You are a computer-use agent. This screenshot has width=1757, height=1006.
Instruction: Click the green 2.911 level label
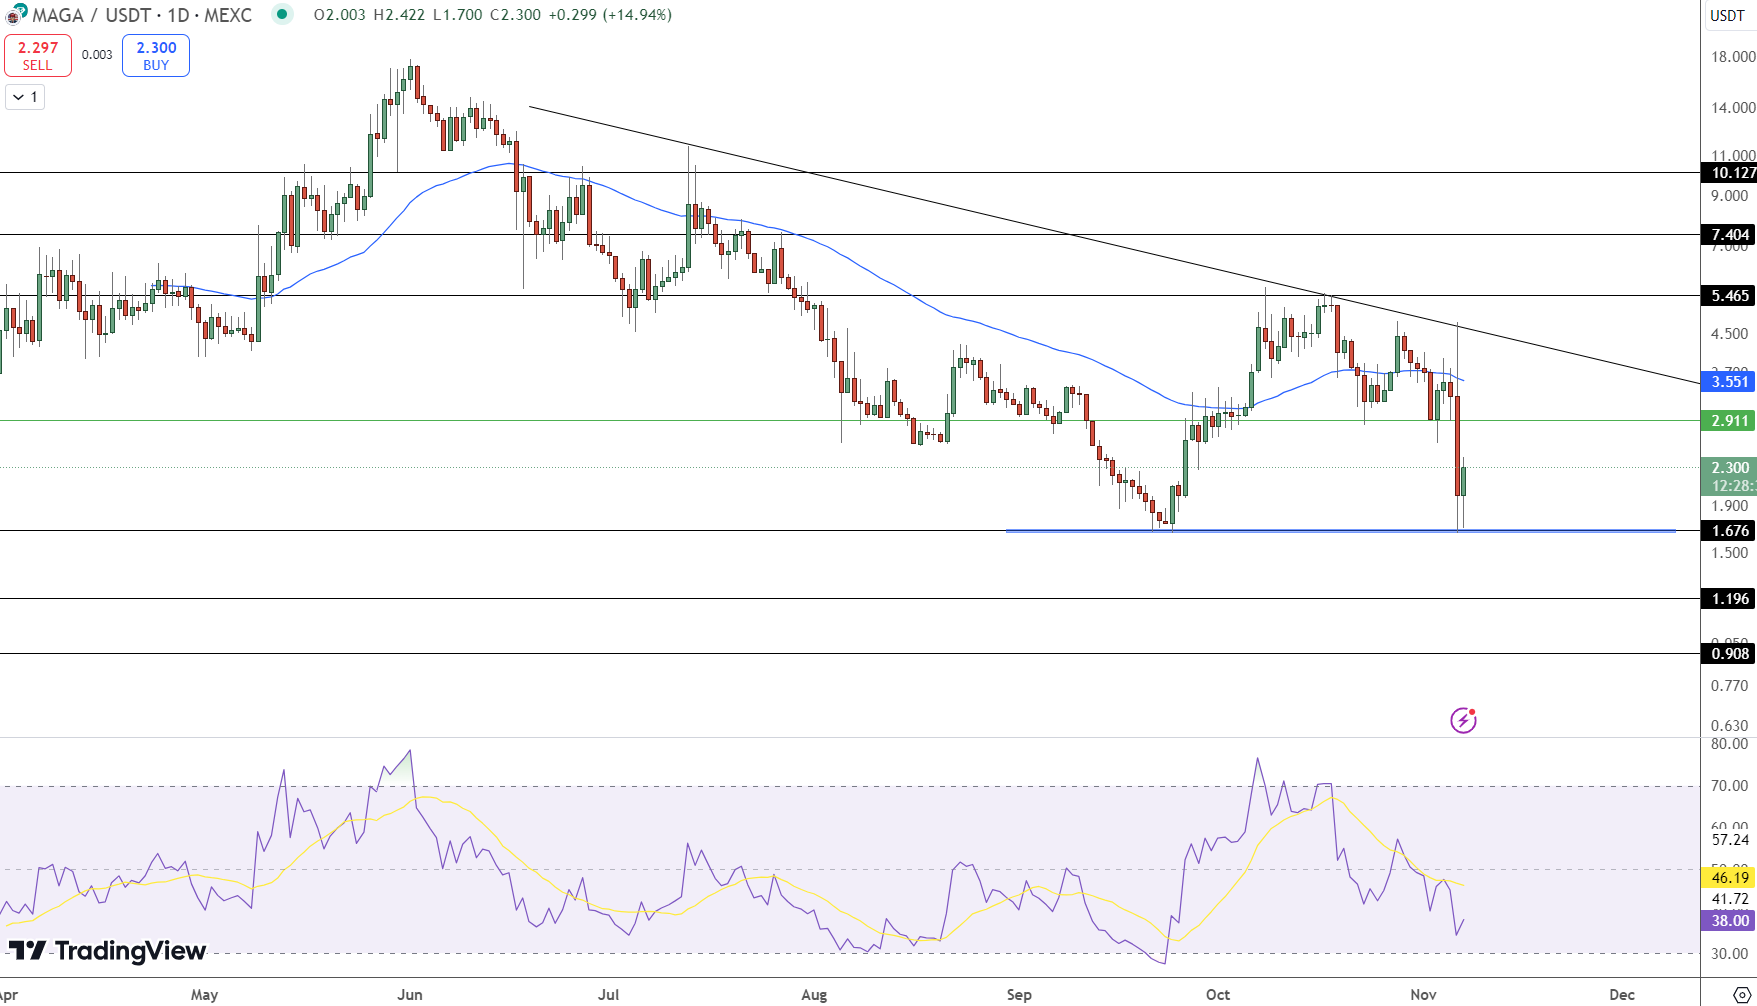coord(1729,420)
